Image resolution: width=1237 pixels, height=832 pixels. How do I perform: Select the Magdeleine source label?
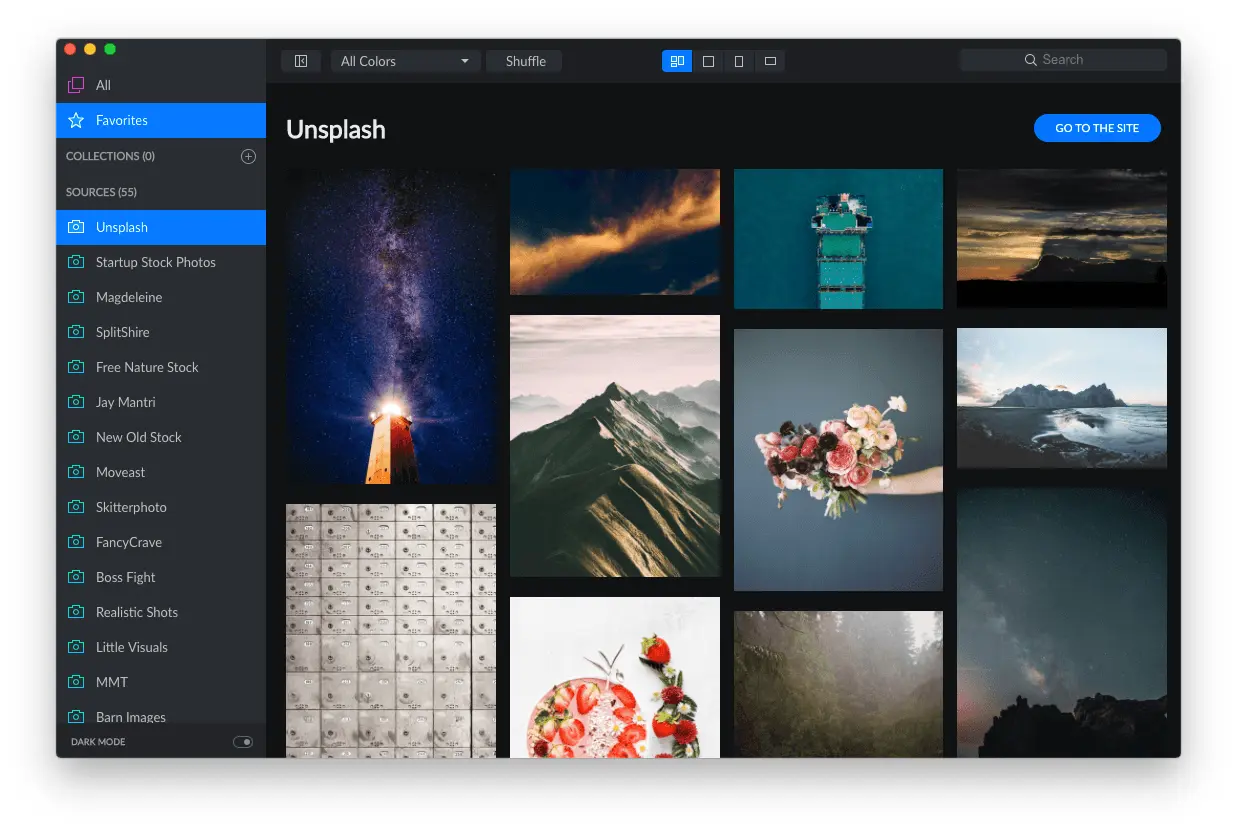(129, 297)
